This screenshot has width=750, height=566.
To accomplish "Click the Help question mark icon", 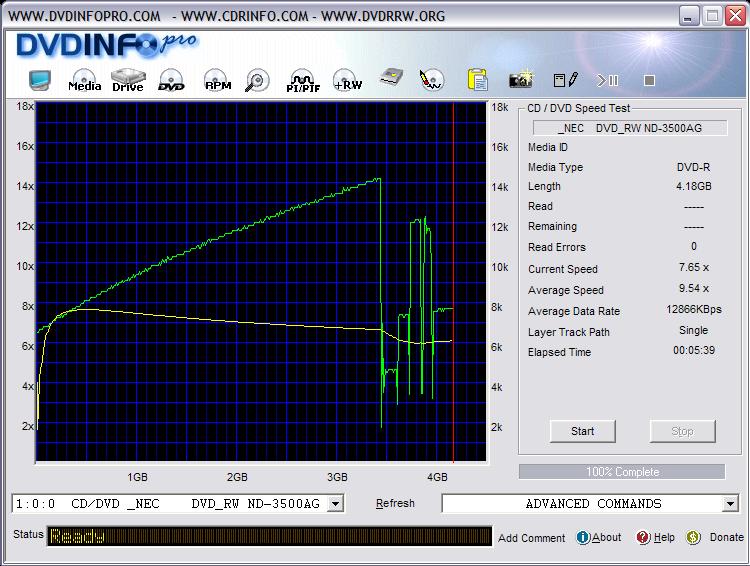I will click(x=643, y=537).
